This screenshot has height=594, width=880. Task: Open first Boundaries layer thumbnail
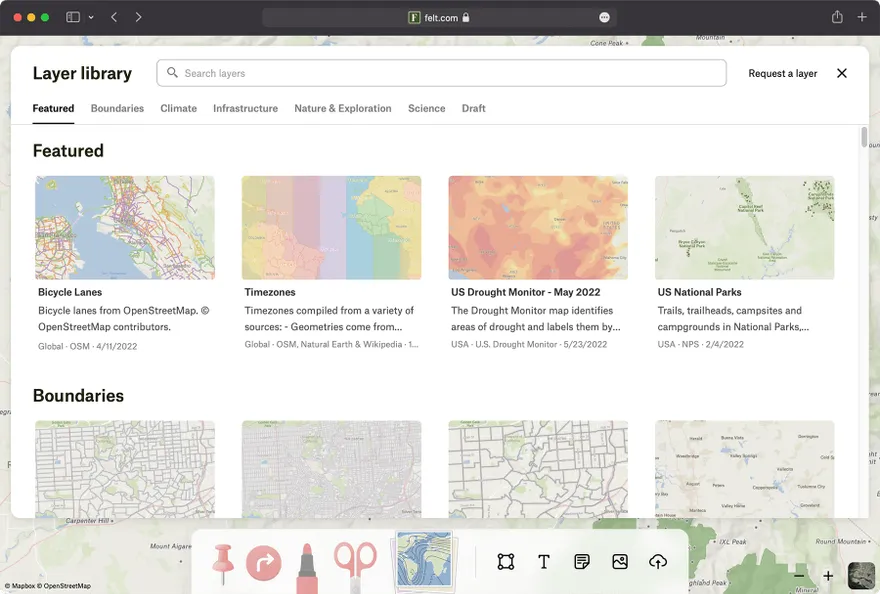pyautogui.click(x=125, y=469)
